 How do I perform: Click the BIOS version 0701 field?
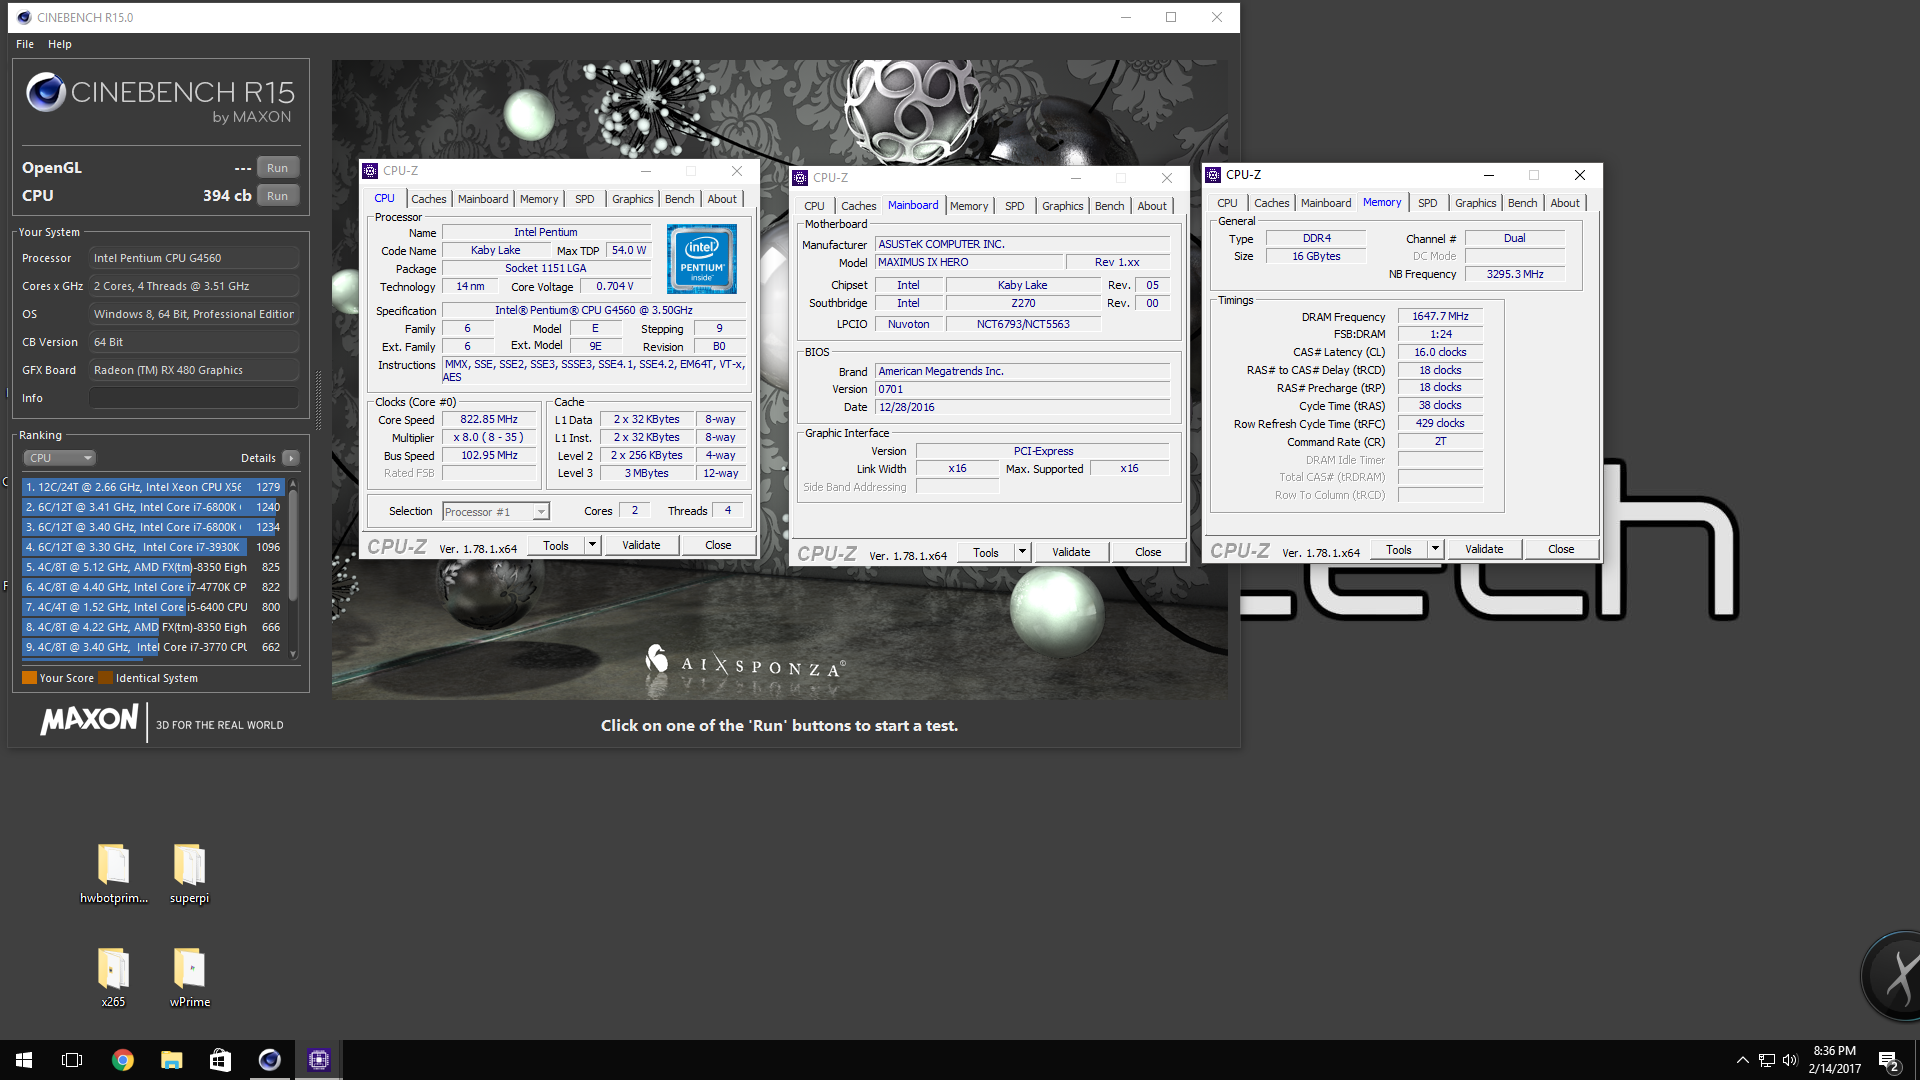[x=1023, y=389]
